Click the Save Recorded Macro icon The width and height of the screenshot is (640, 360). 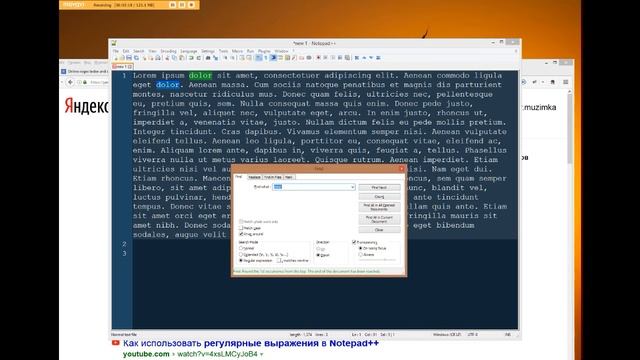tap(347, 58)
